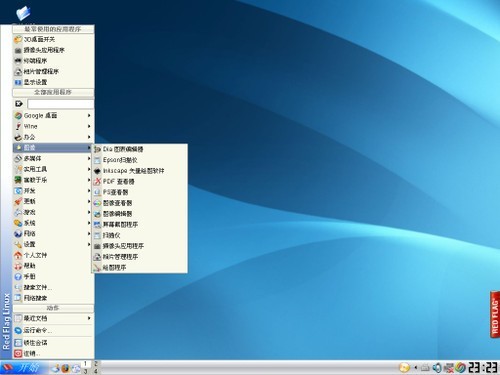Launch 图像查看器 image viewer

140,203
